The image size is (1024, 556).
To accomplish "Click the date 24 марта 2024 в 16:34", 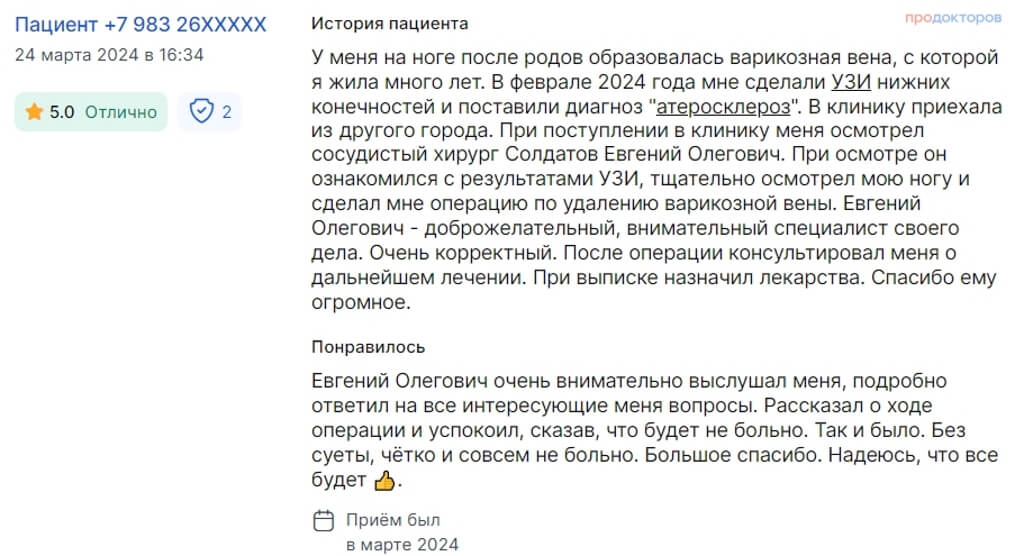I will (x=109, y=55).
